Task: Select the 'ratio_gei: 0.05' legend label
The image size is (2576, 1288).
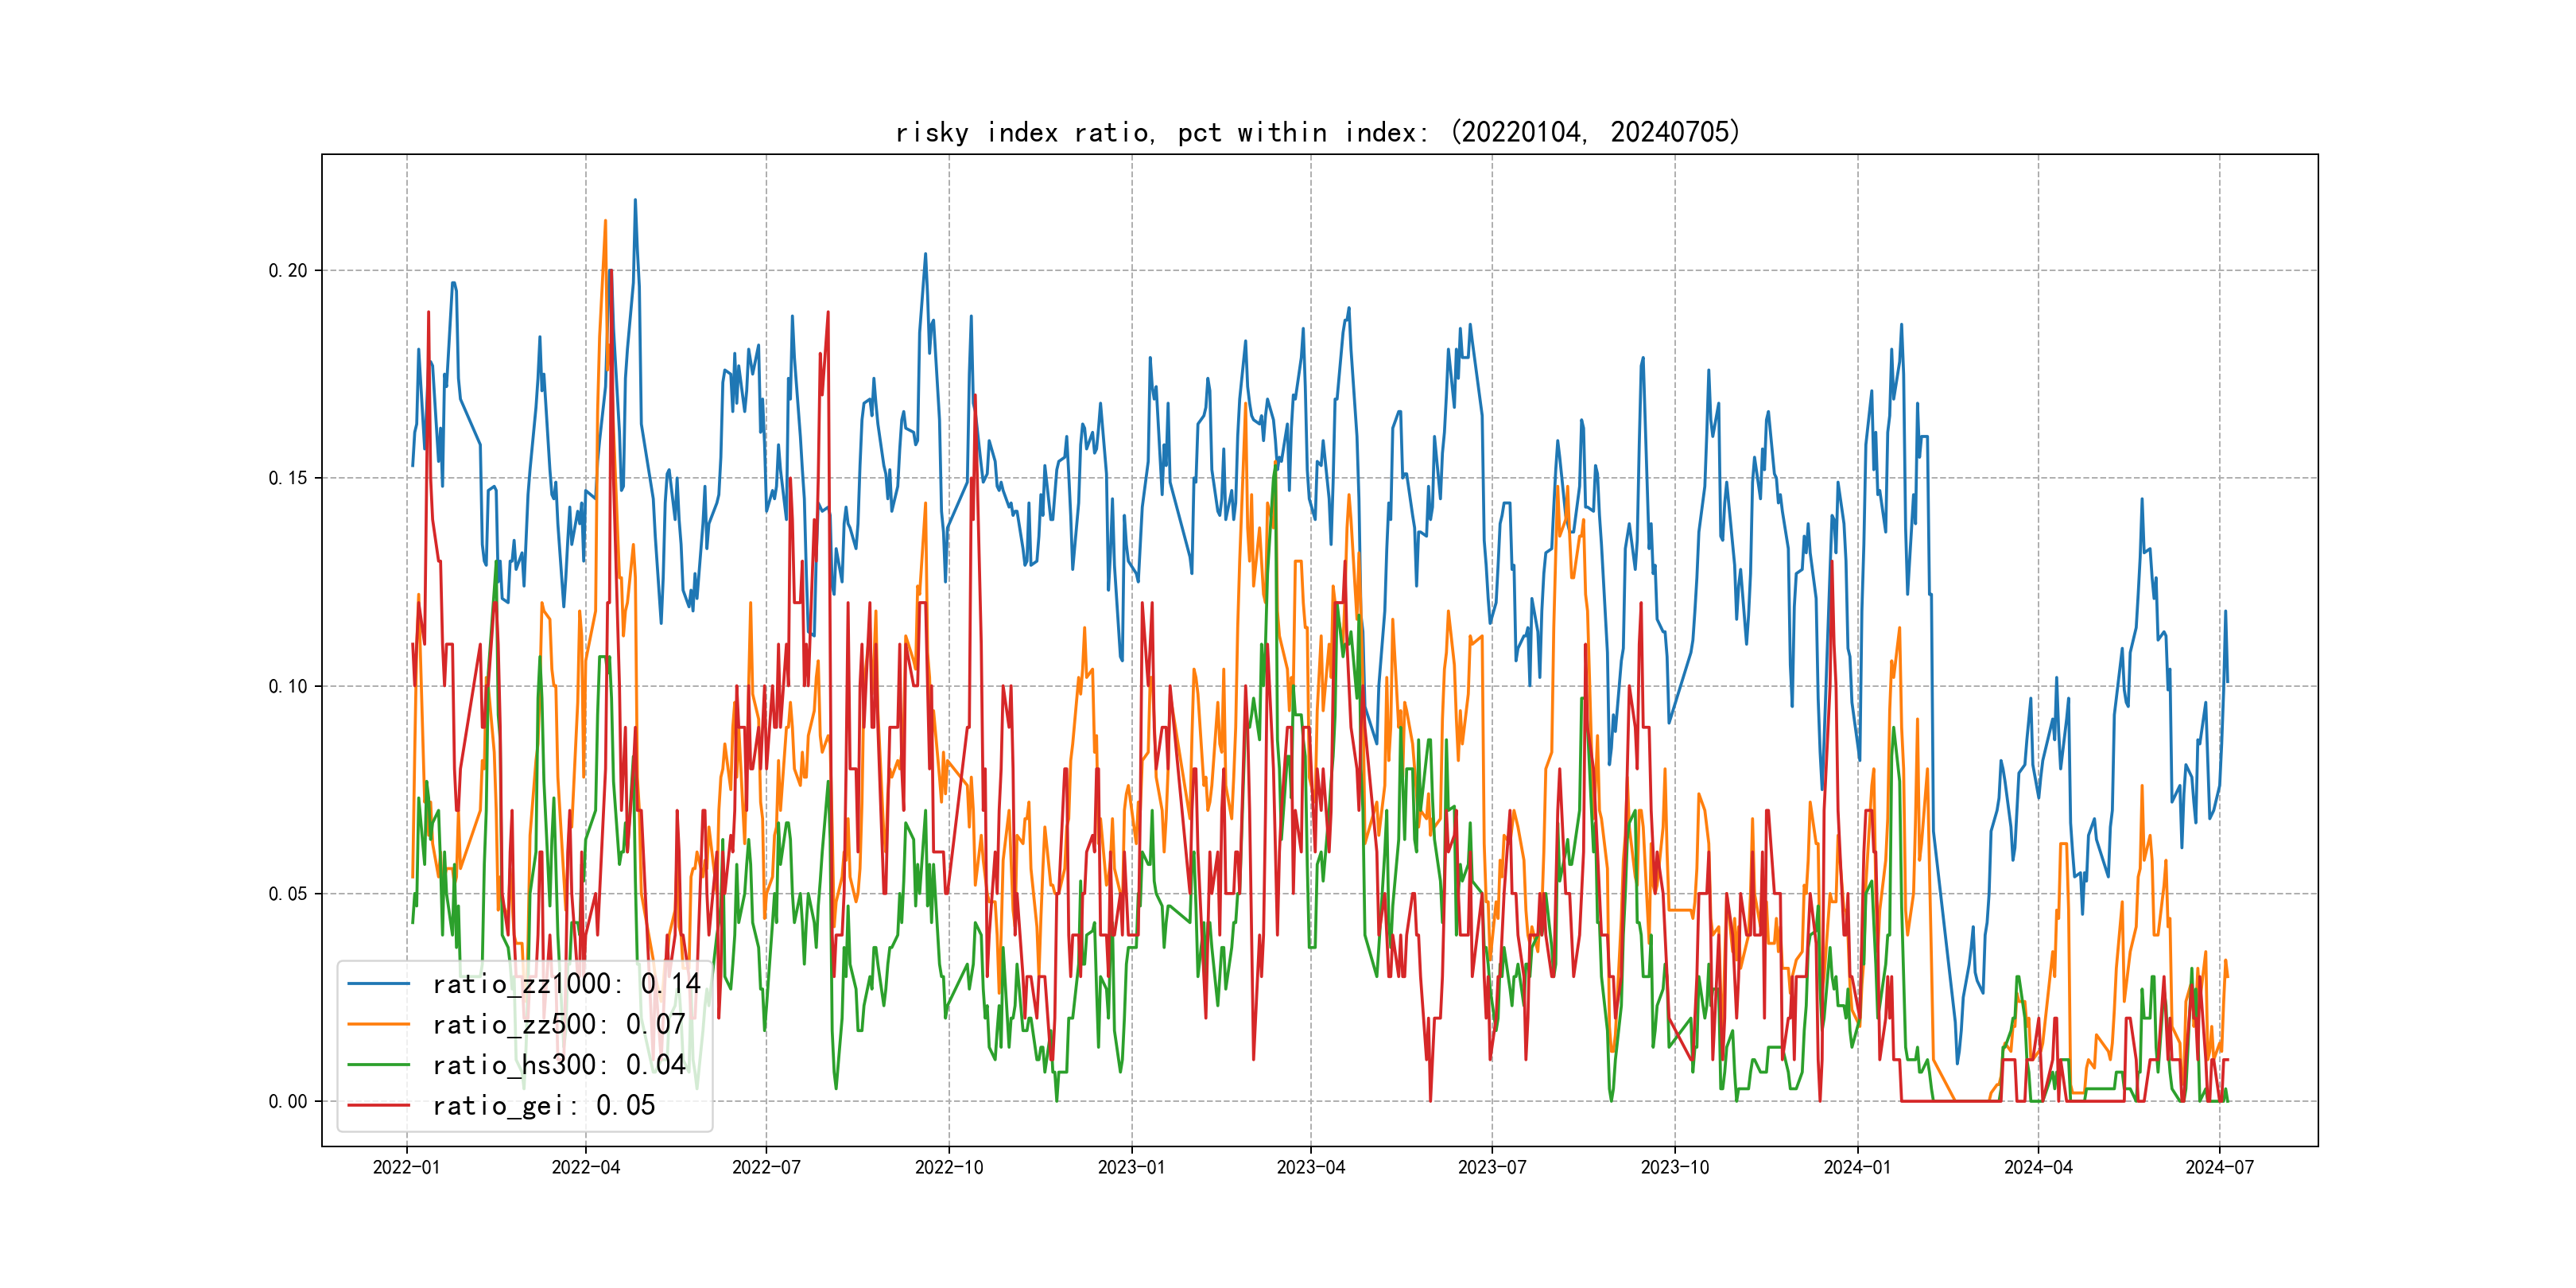Action: tap(543, 1105)
